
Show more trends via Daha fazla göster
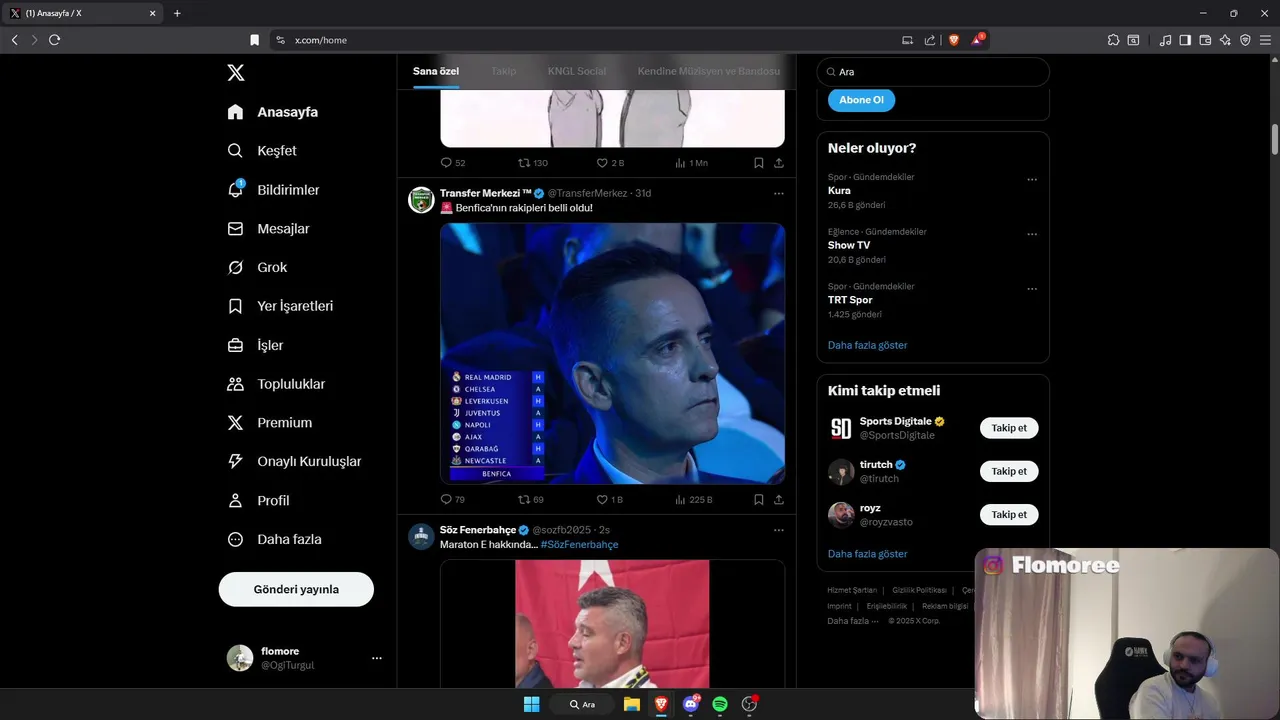click(x=868, y=345)
